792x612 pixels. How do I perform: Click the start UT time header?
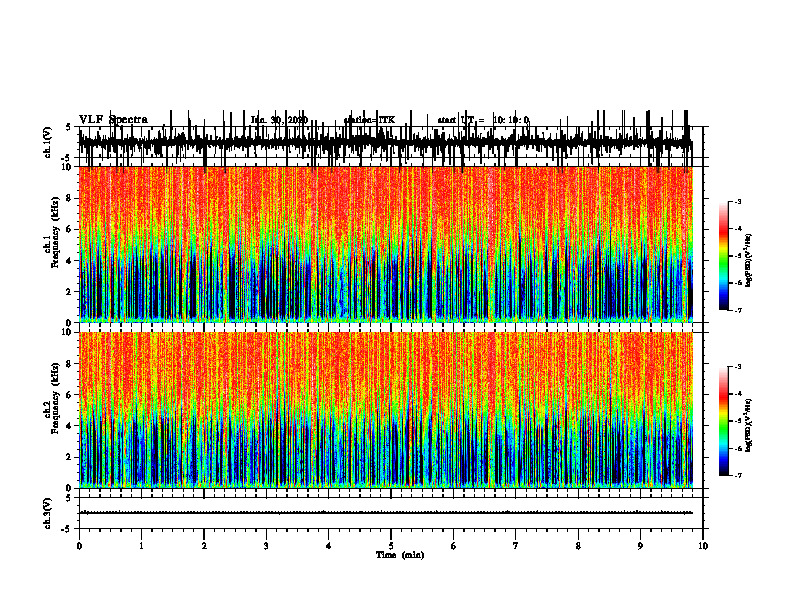[x=483, y=120]
